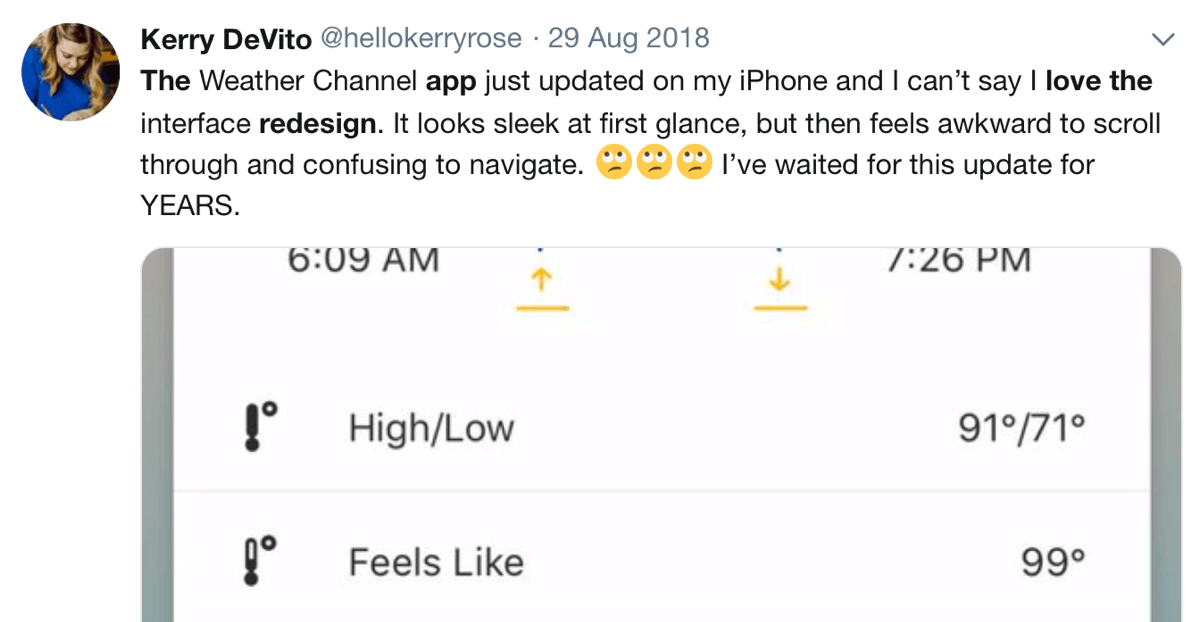Screen dimensions: 1200x622
Task: Click the 91°/71° temperature value
Action: tap(1021, 429)
